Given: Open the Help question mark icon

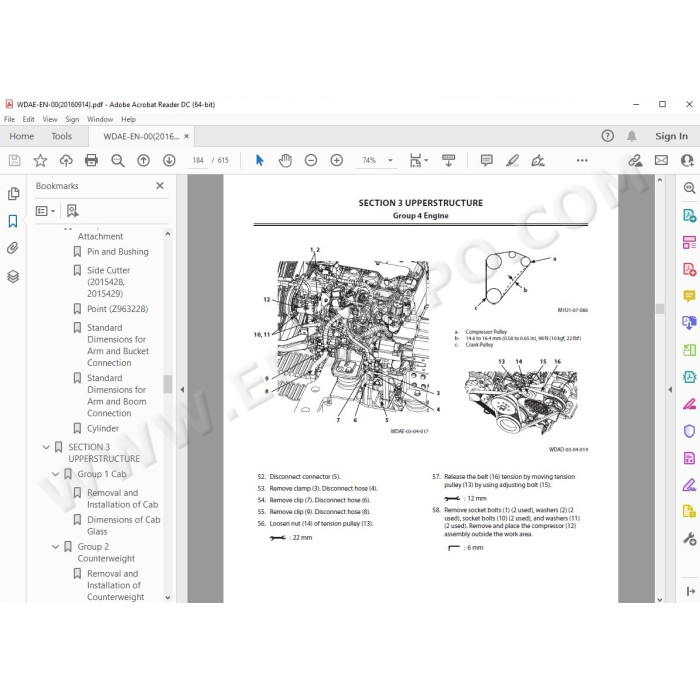Looking at the screenshot, I should 608,136.
